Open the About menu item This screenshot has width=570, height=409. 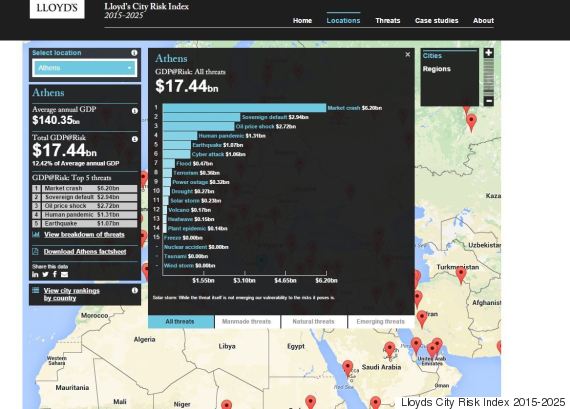click(483, 21)
